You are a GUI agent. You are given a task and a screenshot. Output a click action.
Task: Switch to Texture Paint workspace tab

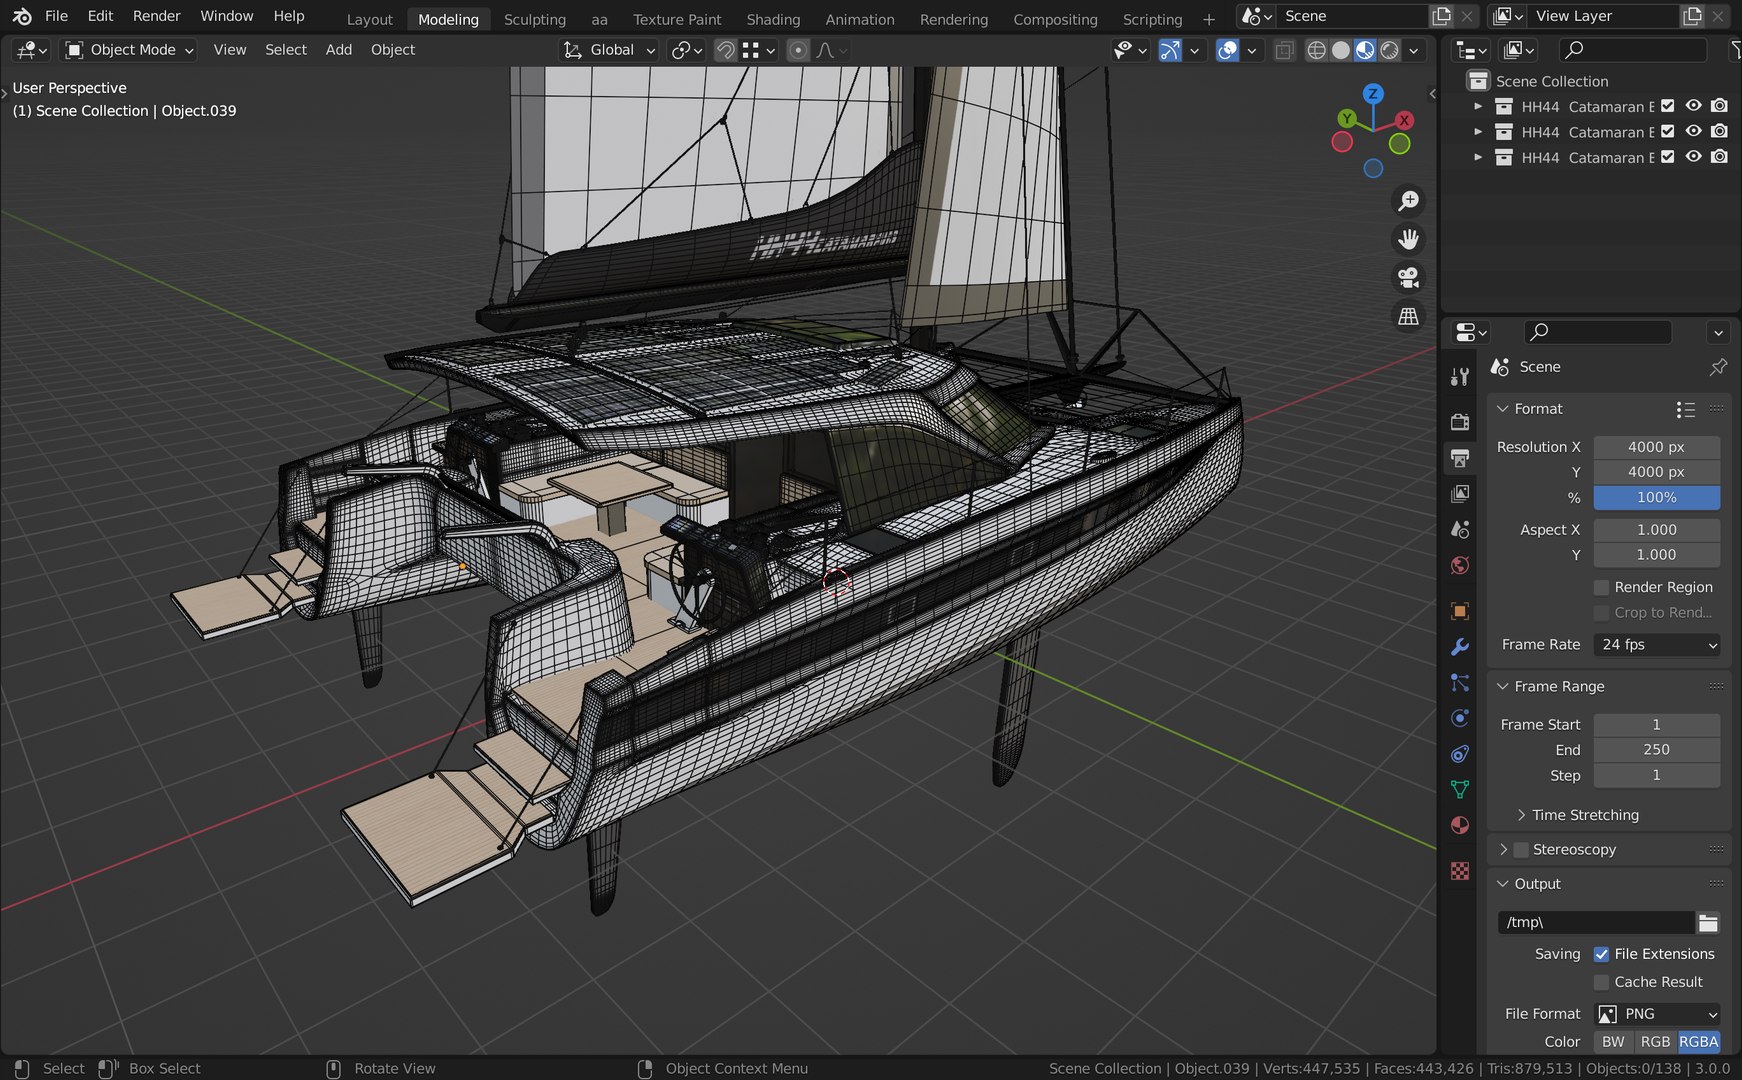pos(677,19)
